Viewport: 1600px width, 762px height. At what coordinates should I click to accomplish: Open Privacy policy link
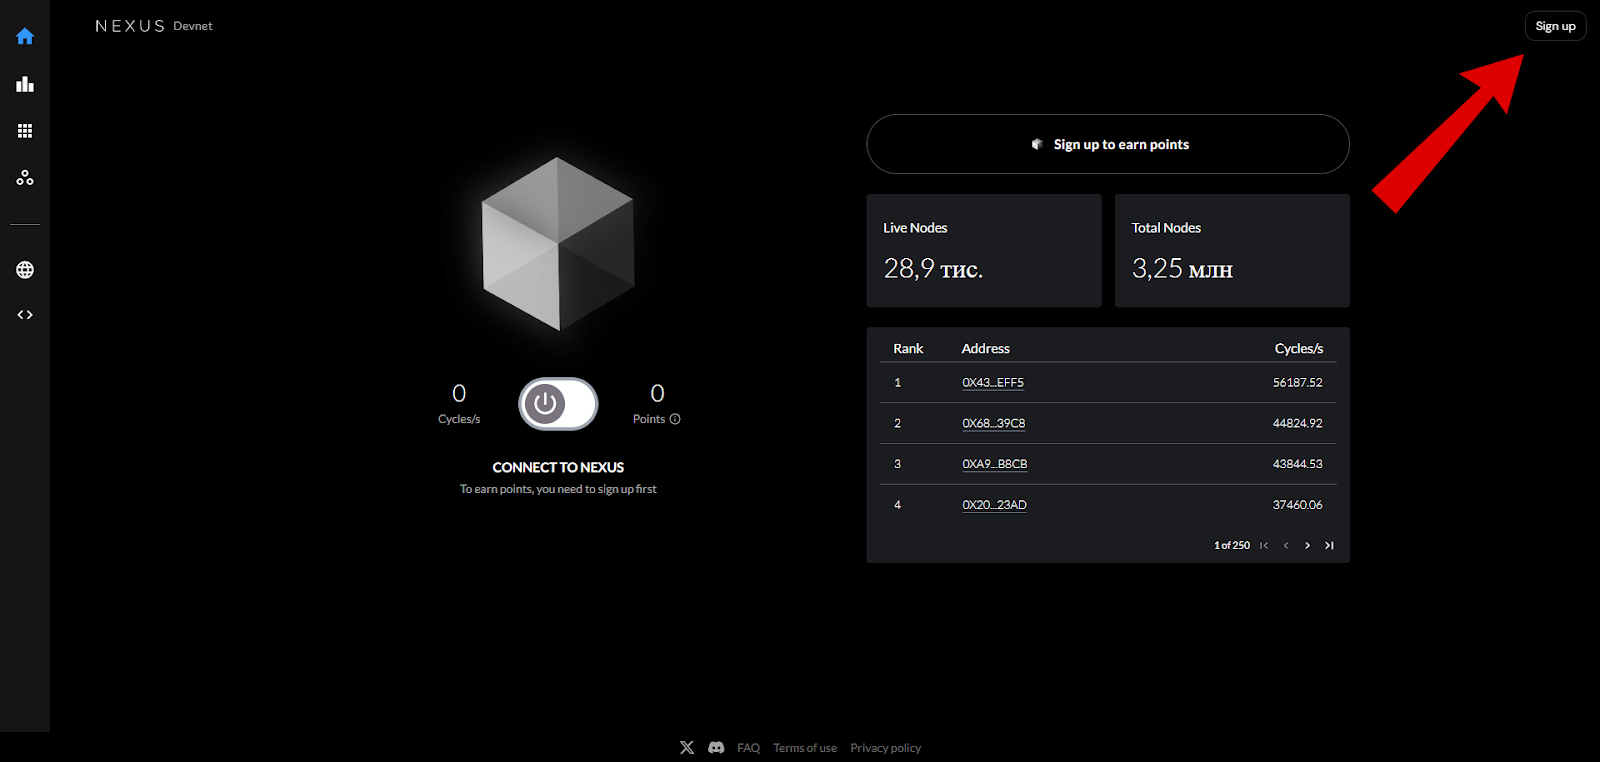coord(886,748)
